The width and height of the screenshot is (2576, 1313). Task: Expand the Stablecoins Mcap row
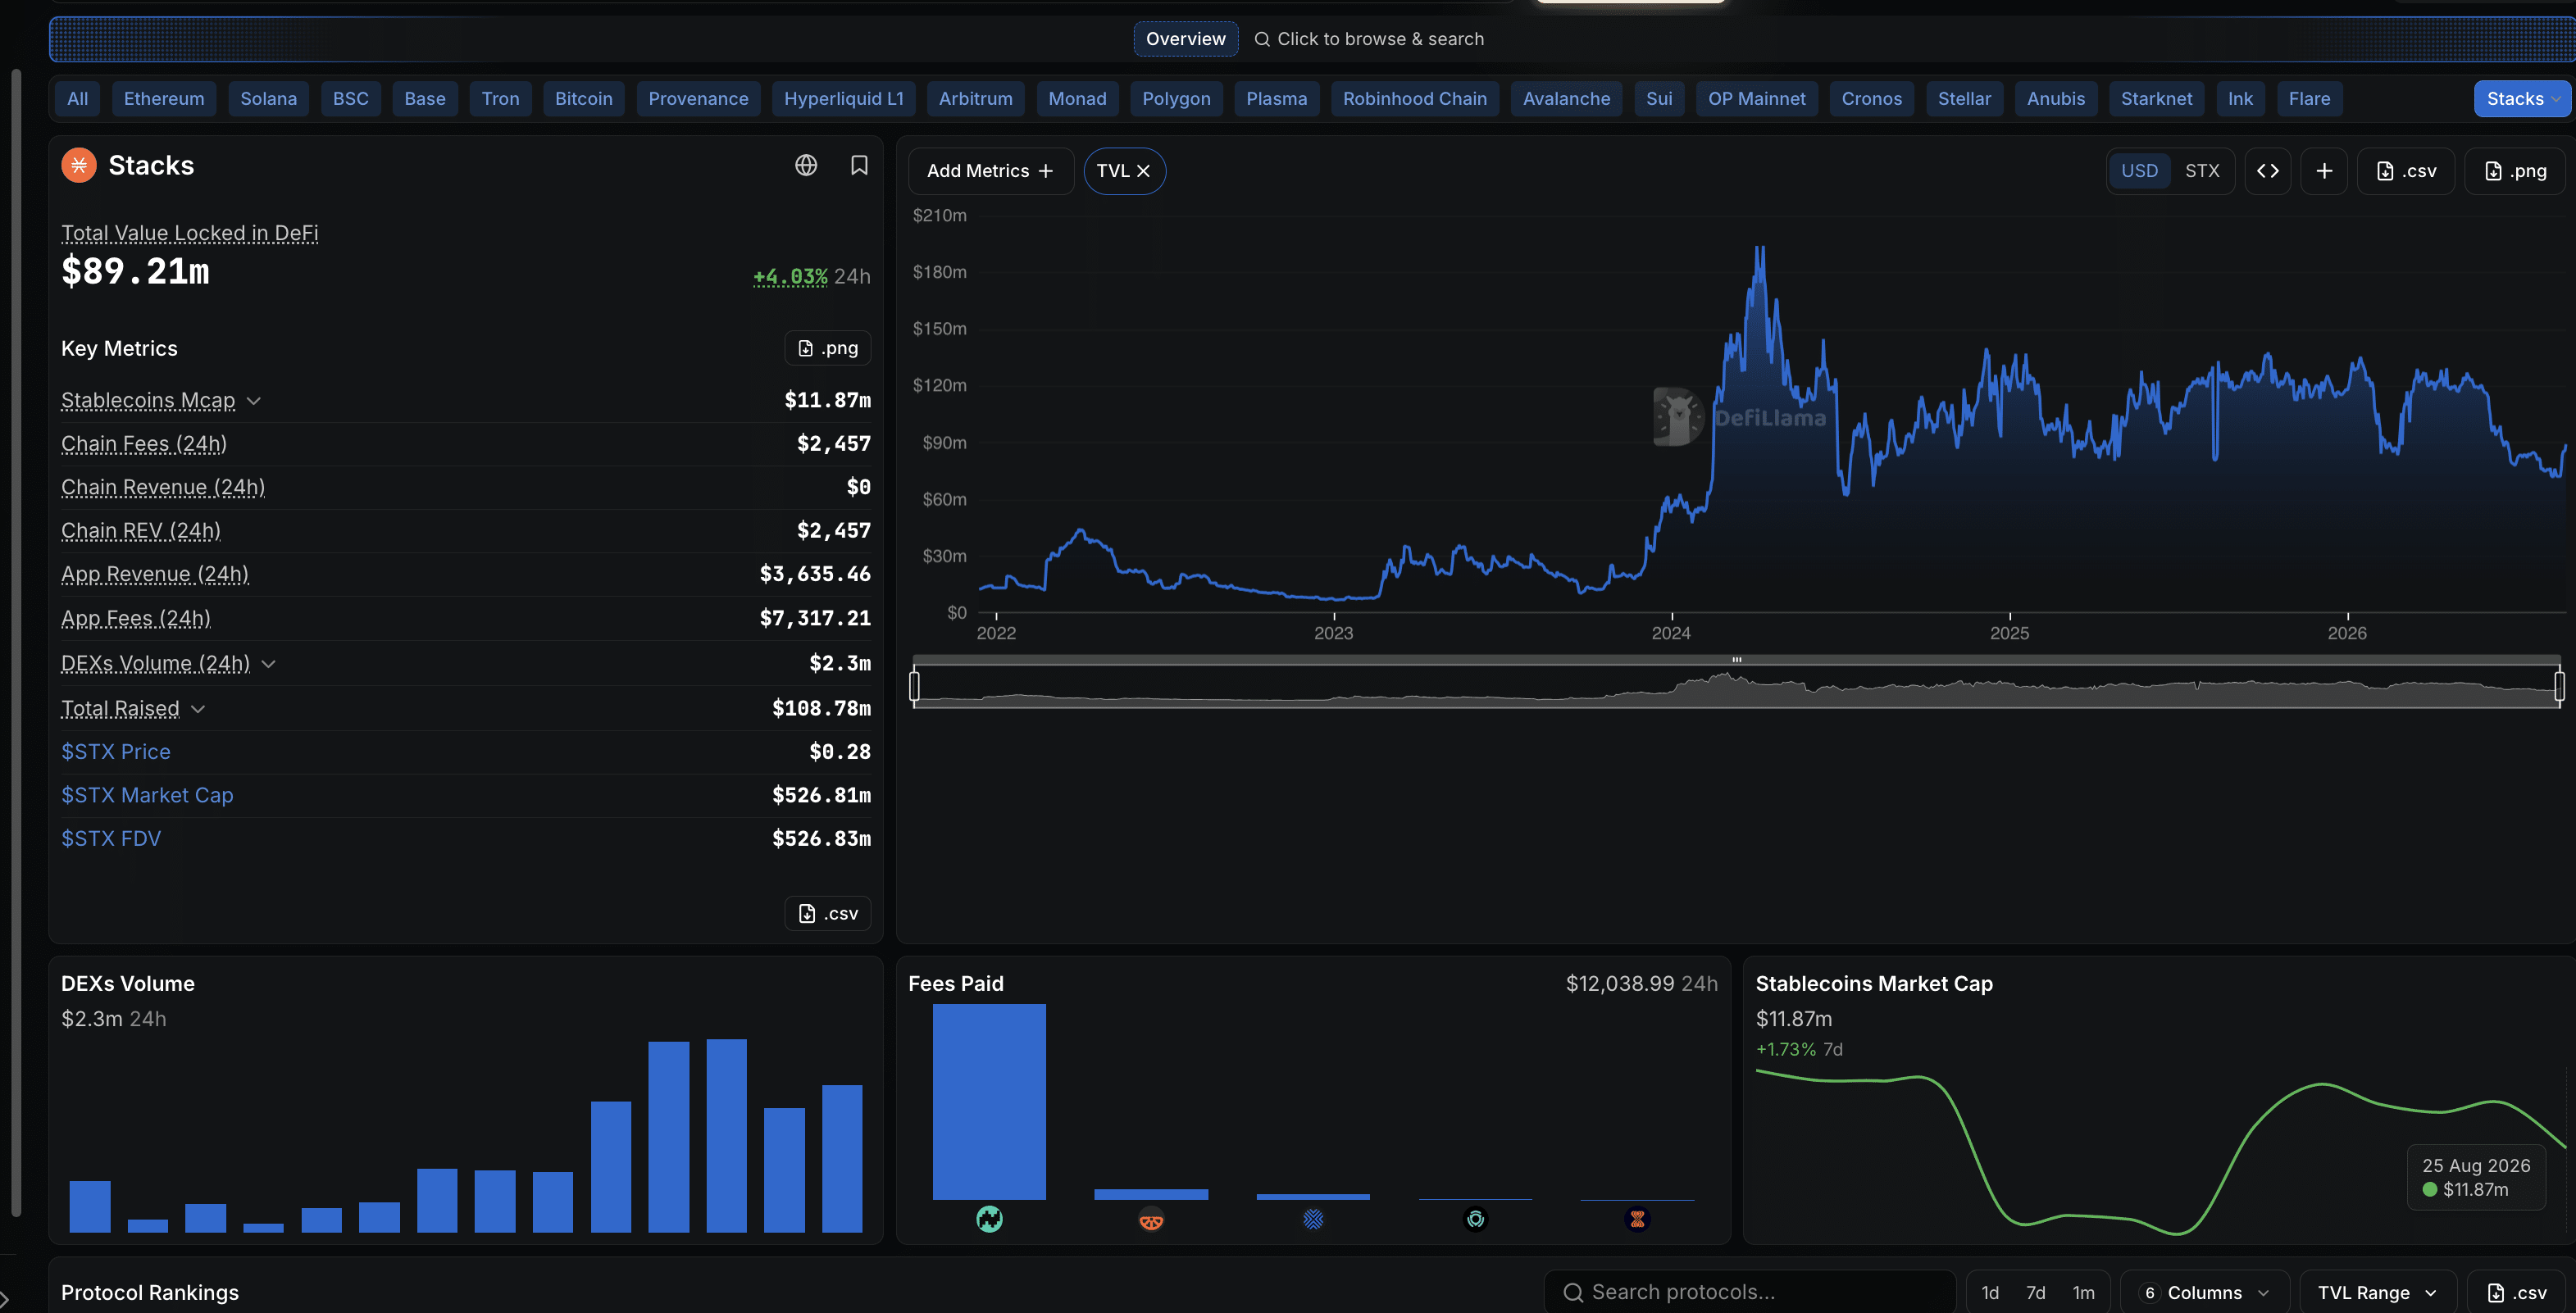[254, 401]
